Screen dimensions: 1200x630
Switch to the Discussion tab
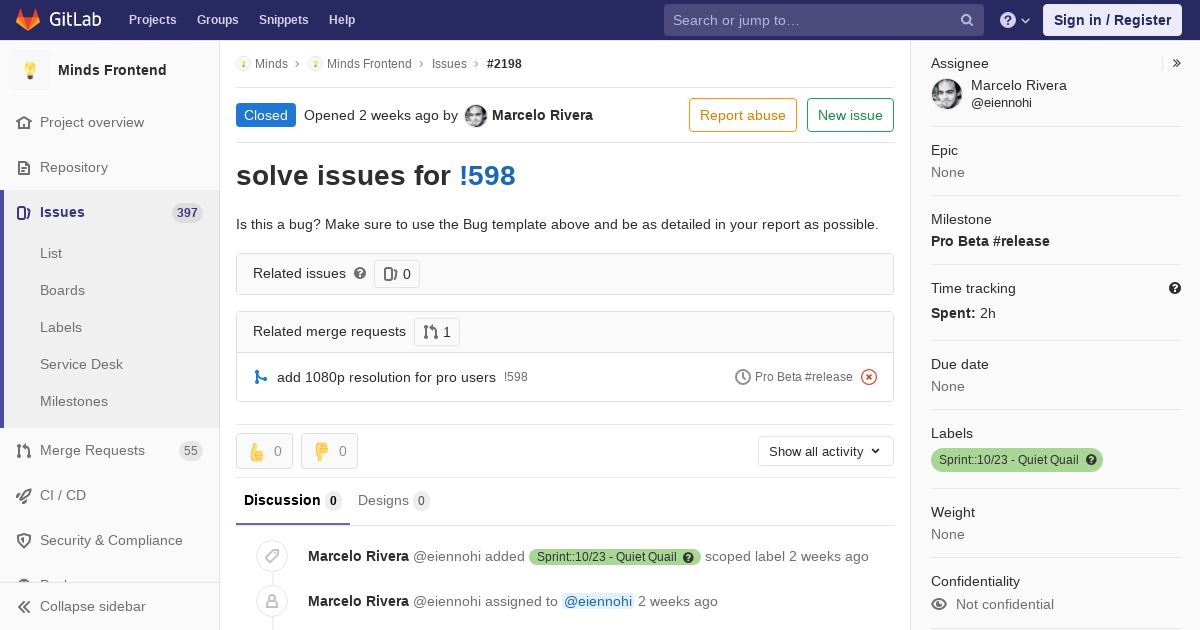click(293, 500)
